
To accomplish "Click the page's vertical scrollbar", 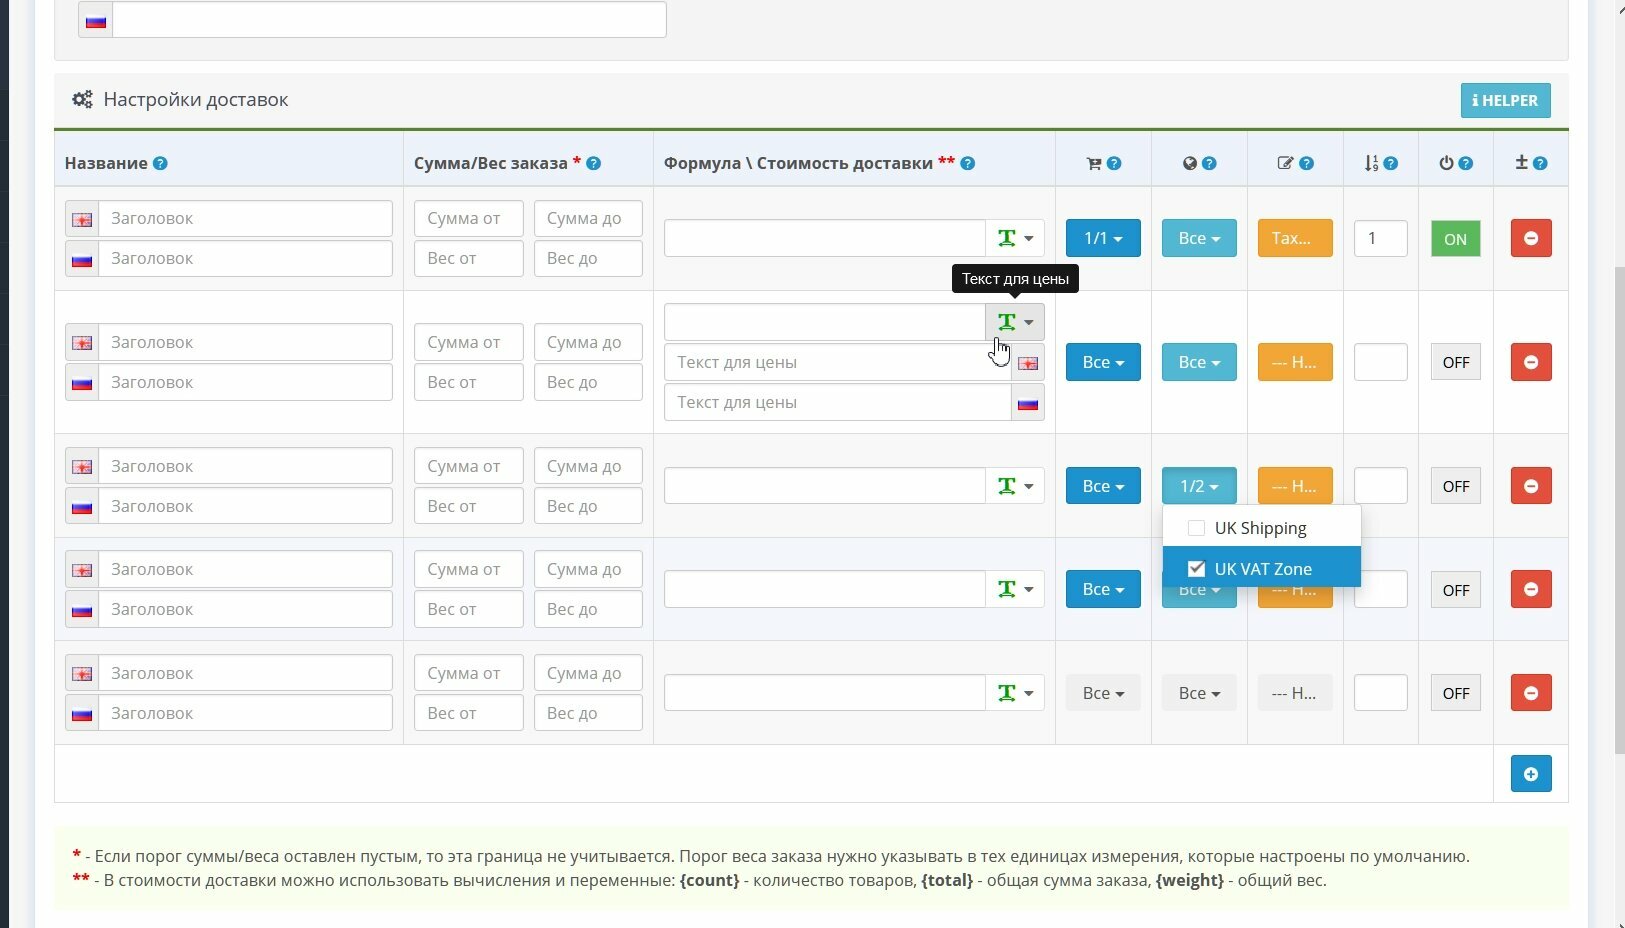I will pos(1619,500).
